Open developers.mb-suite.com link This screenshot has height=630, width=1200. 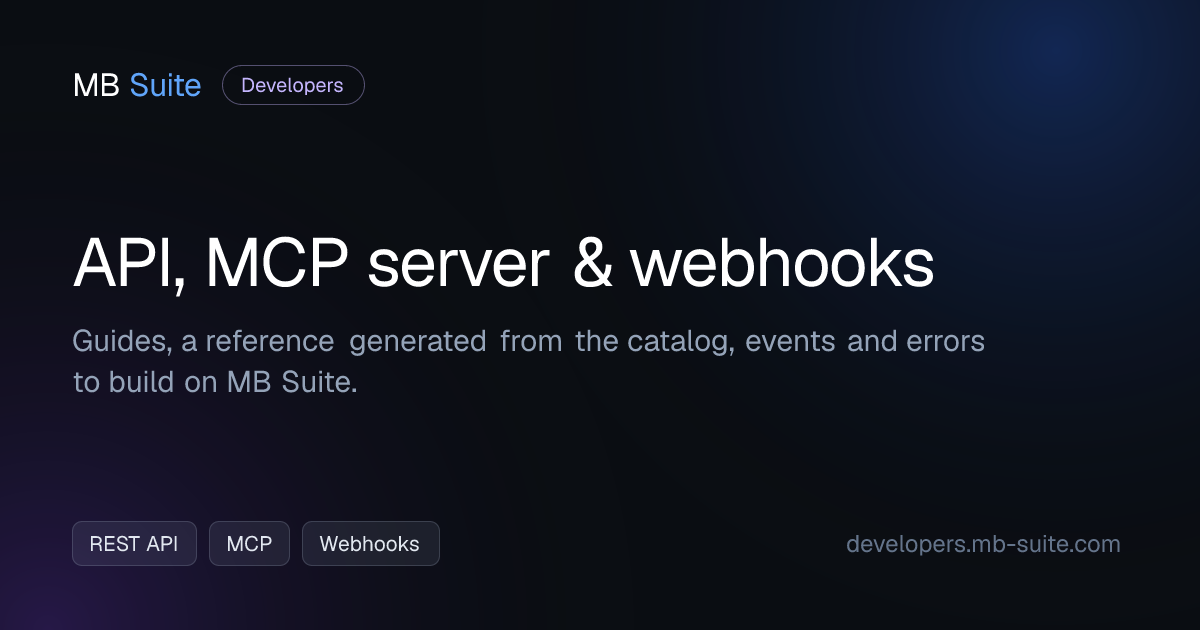pyautogui.click(x=983, y=544)
